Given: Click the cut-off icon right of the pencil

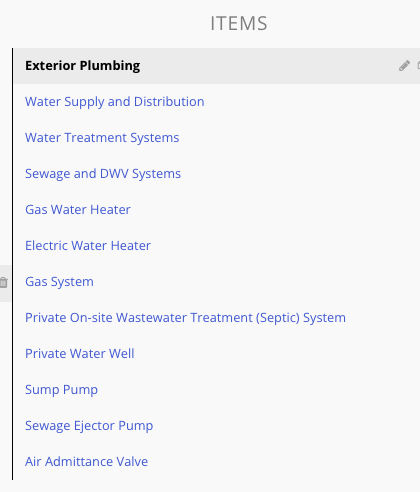Looking at the screenshot, I should click(418, 66).
